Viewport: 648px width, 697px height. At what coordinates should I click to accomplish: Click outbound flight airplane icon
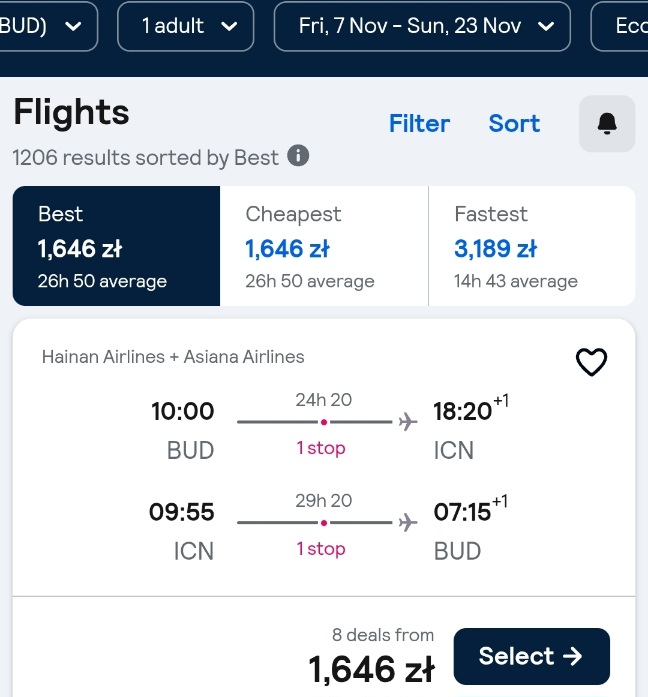pos(408,421)
